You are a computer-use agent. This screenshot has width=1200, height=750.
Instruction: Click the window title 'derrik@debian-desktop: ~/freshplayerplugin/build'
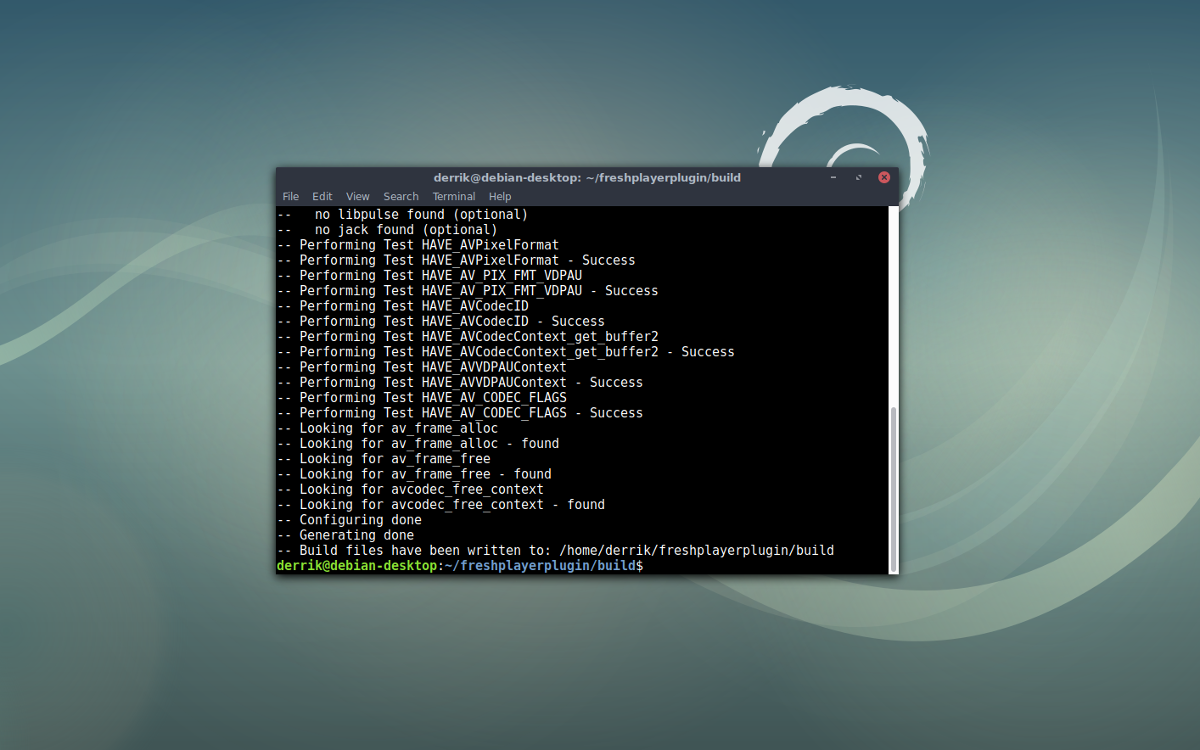(x=587, y=177)
